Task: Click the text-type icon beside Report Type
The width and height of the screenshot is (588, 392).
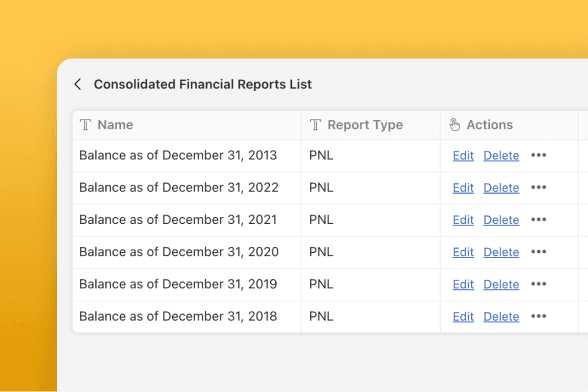Action: click(316, 125)
